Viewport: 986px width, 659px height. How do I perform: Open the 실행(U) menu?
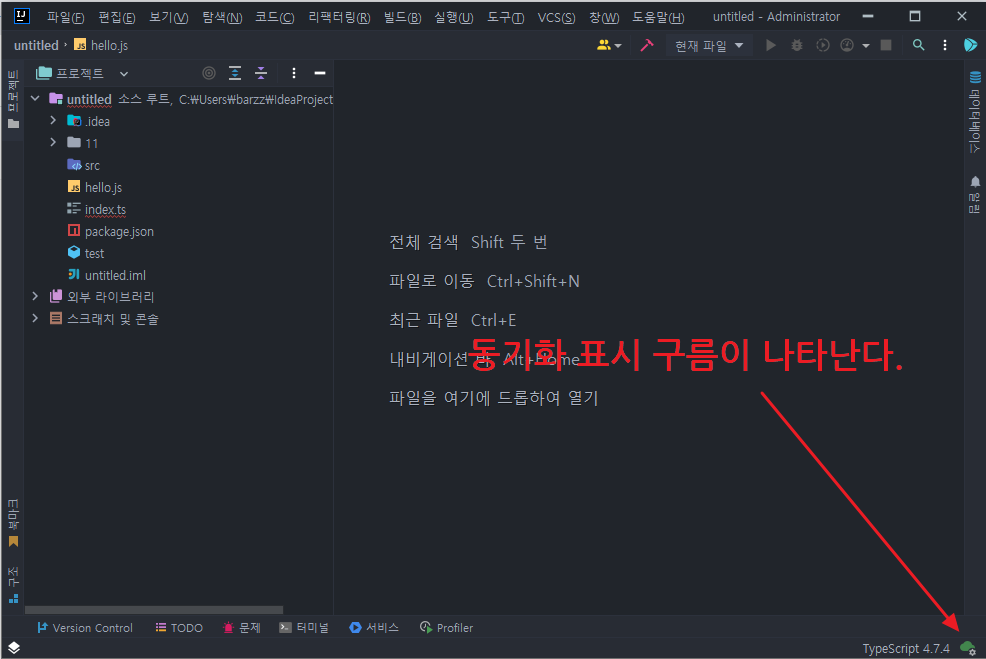pos(453,17)
